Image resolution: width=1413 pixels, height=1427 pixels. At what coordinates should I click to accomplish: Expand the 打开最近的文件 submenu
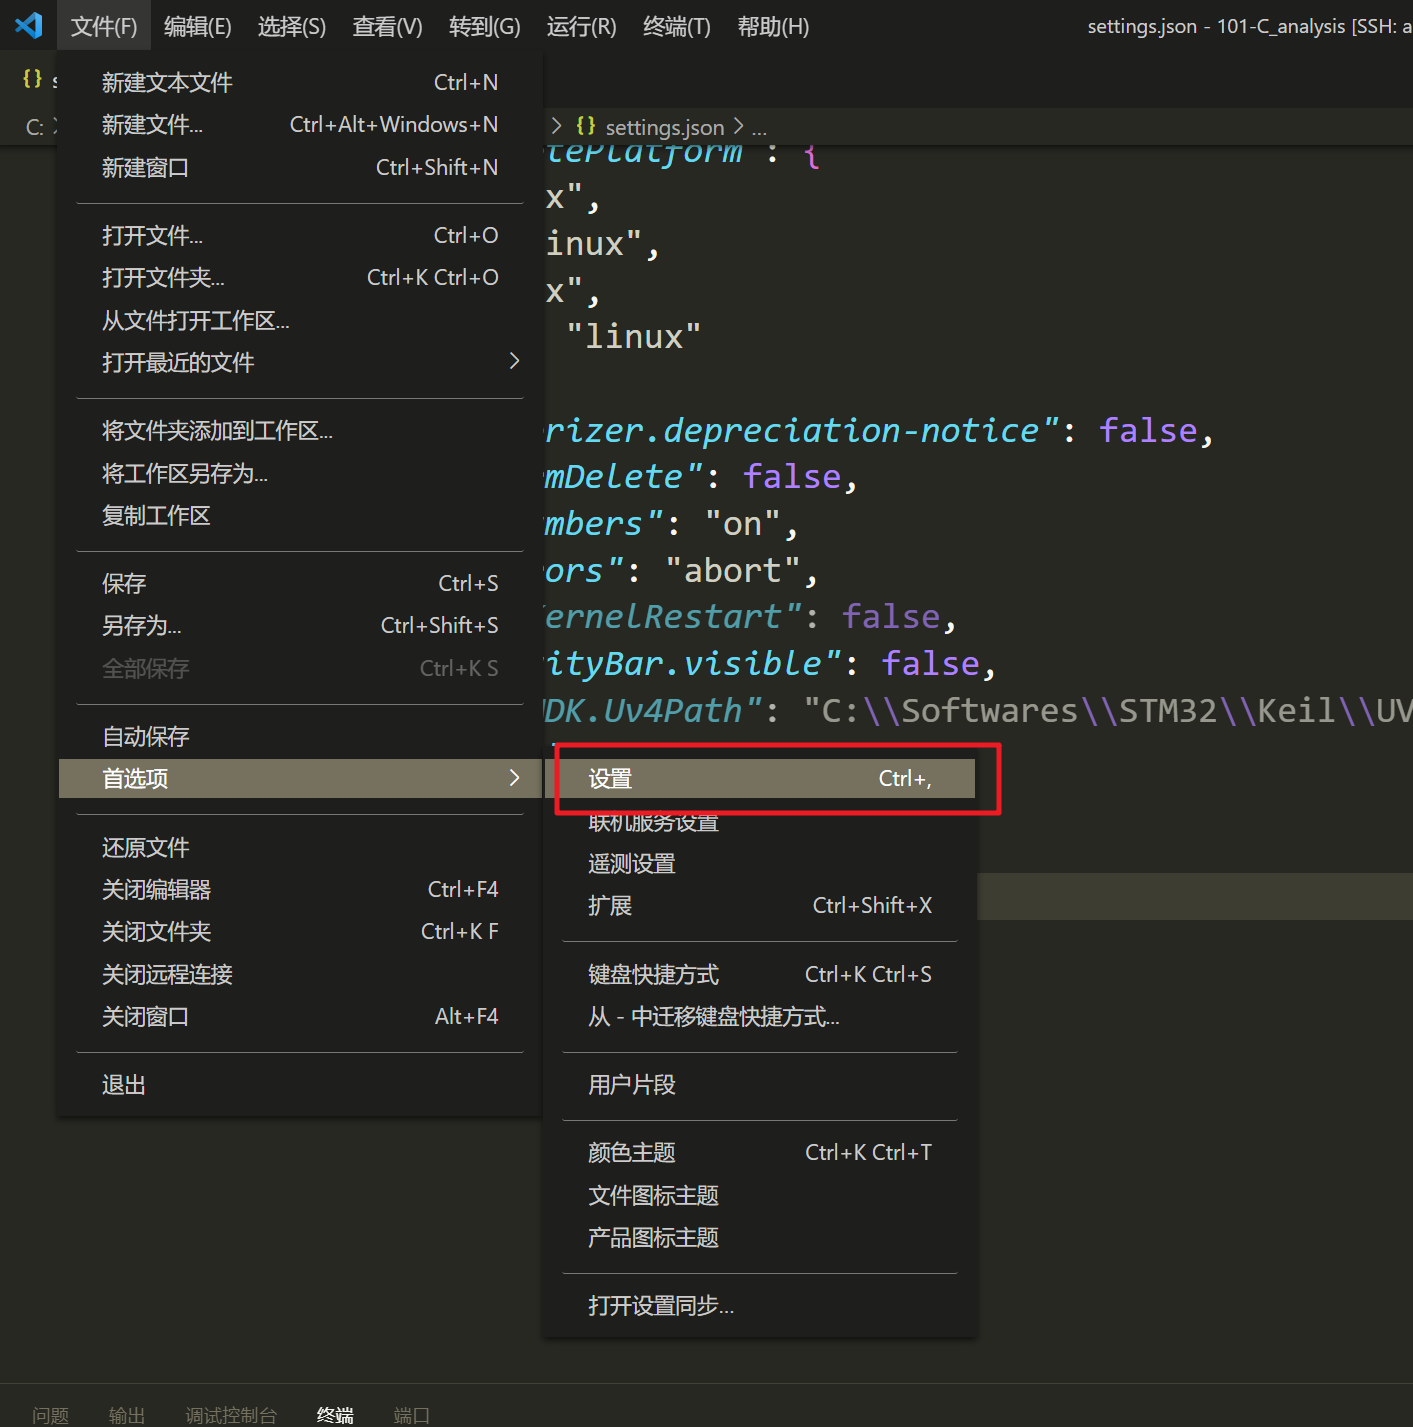click(x=300, y=362)
